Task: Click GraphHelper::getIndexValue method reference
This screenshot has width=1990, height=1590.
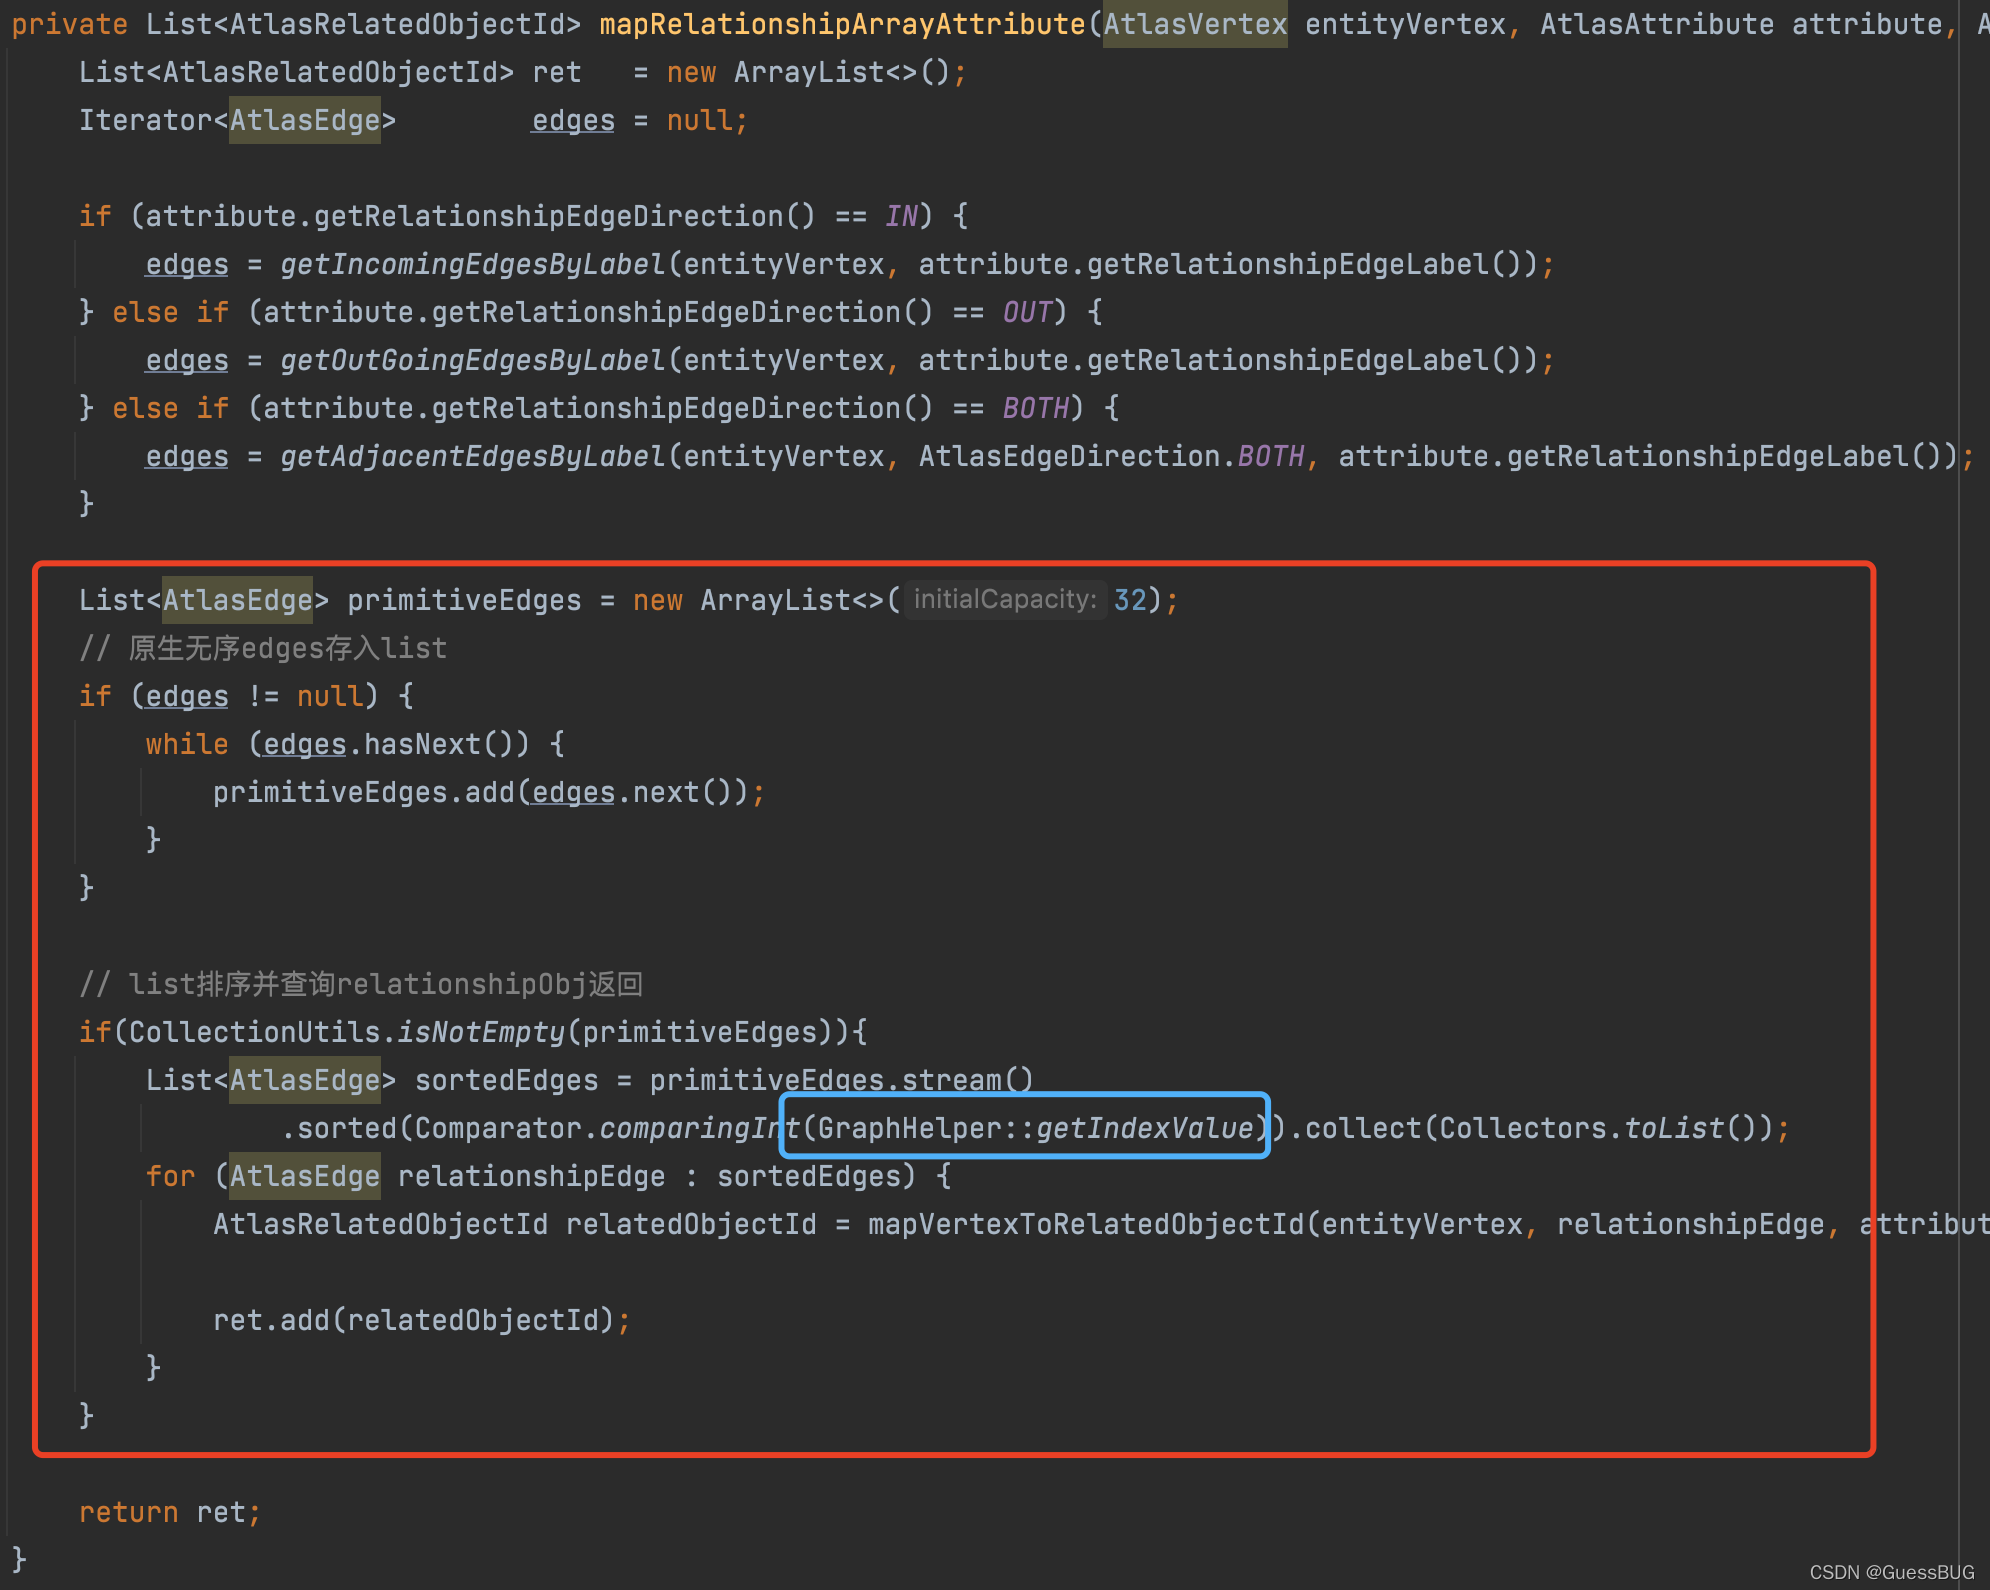Action: (x=1035, y=1128)
